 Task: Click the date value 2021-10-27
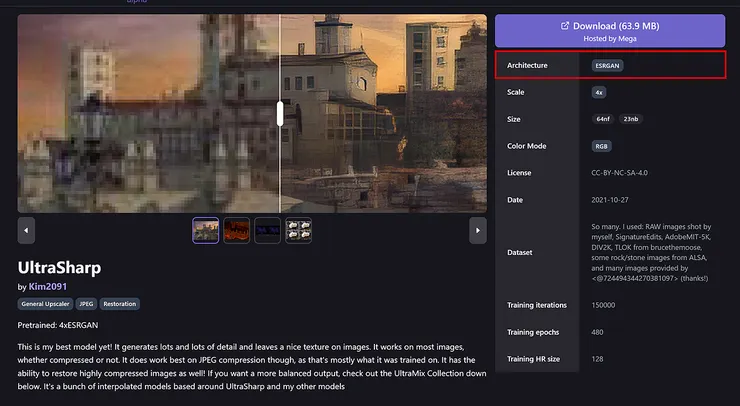pyautogui.click(x=610, y=200)
